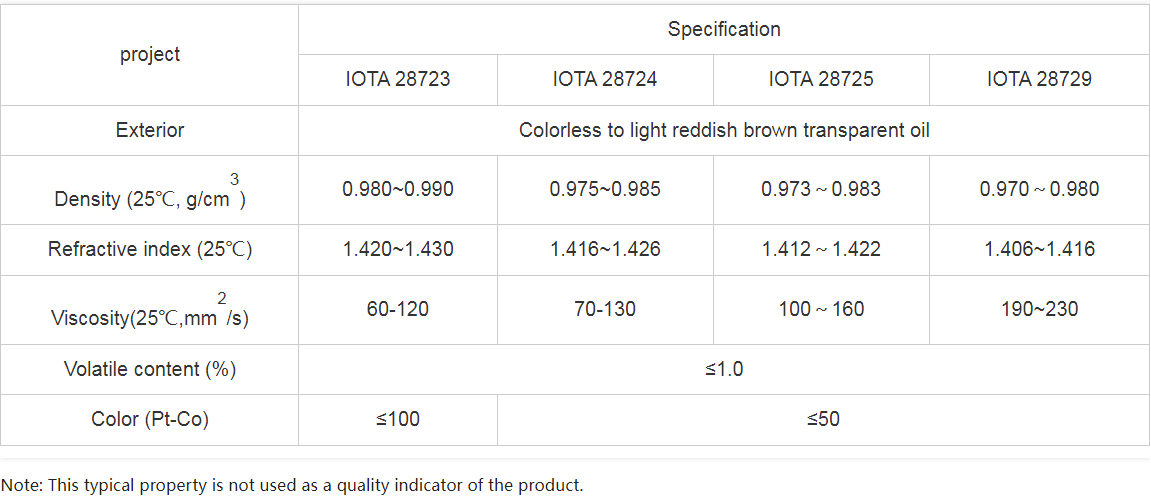Screen dimensions: 1151x504
Task: Click the 'project' header cell
Action: pyautogui.click(x=150, y=55)
